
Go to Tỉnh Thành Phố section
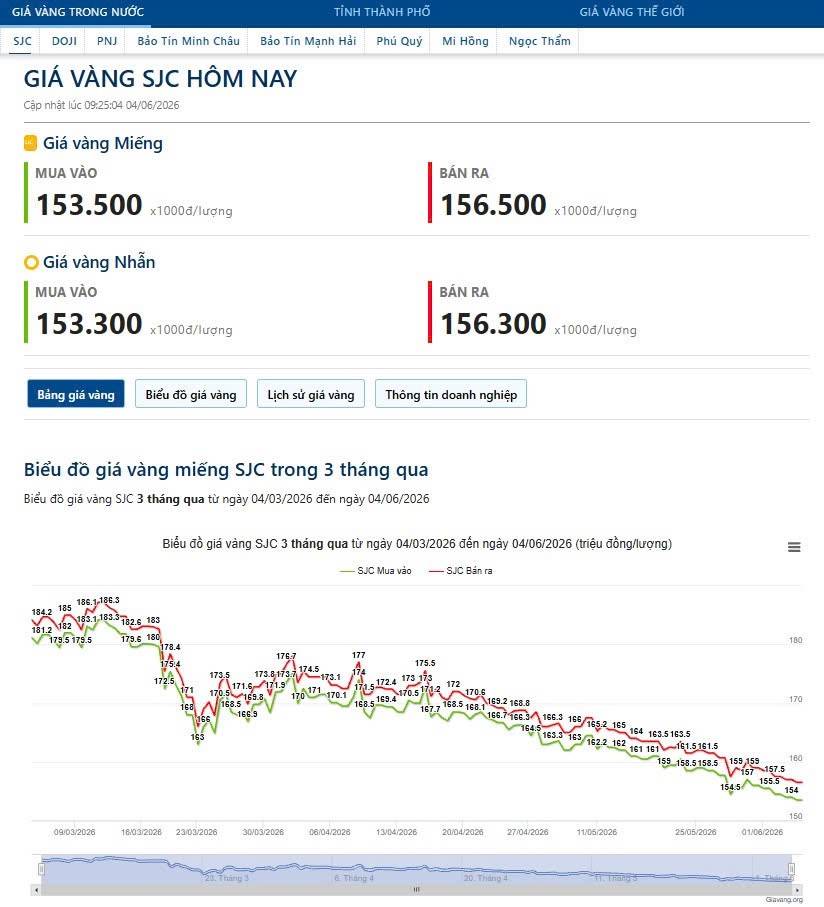point(382,12)
